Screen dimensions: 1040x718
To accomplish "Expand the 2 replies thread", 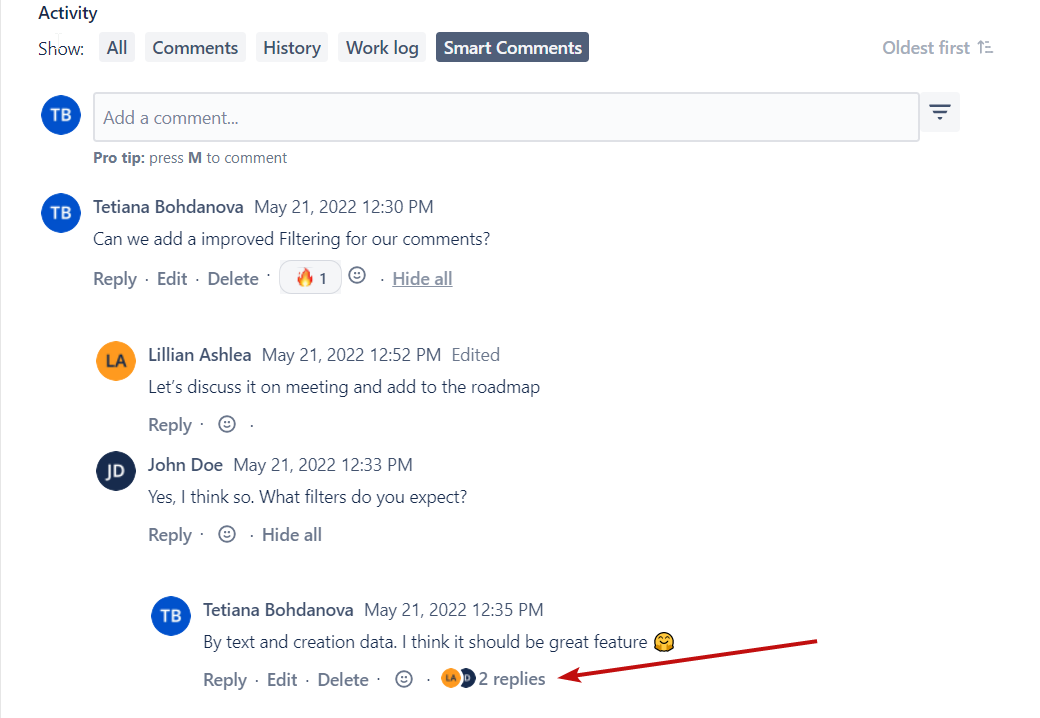I will [x=511, y=679].
